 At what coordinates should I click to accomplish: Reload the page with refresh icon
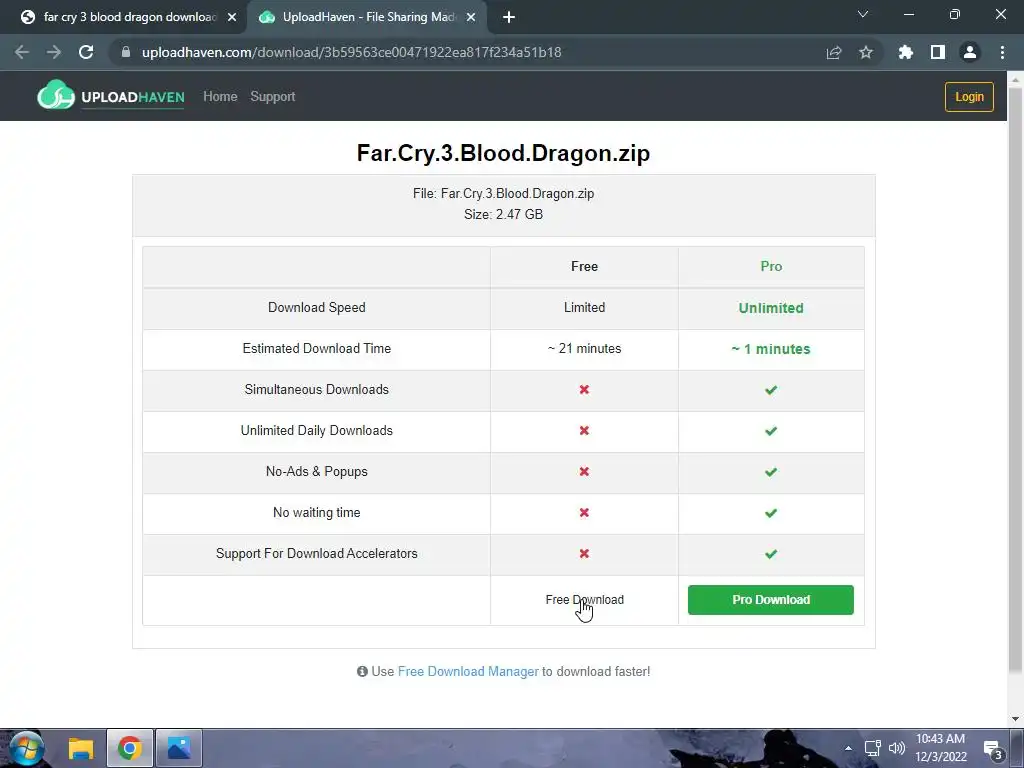86,52
